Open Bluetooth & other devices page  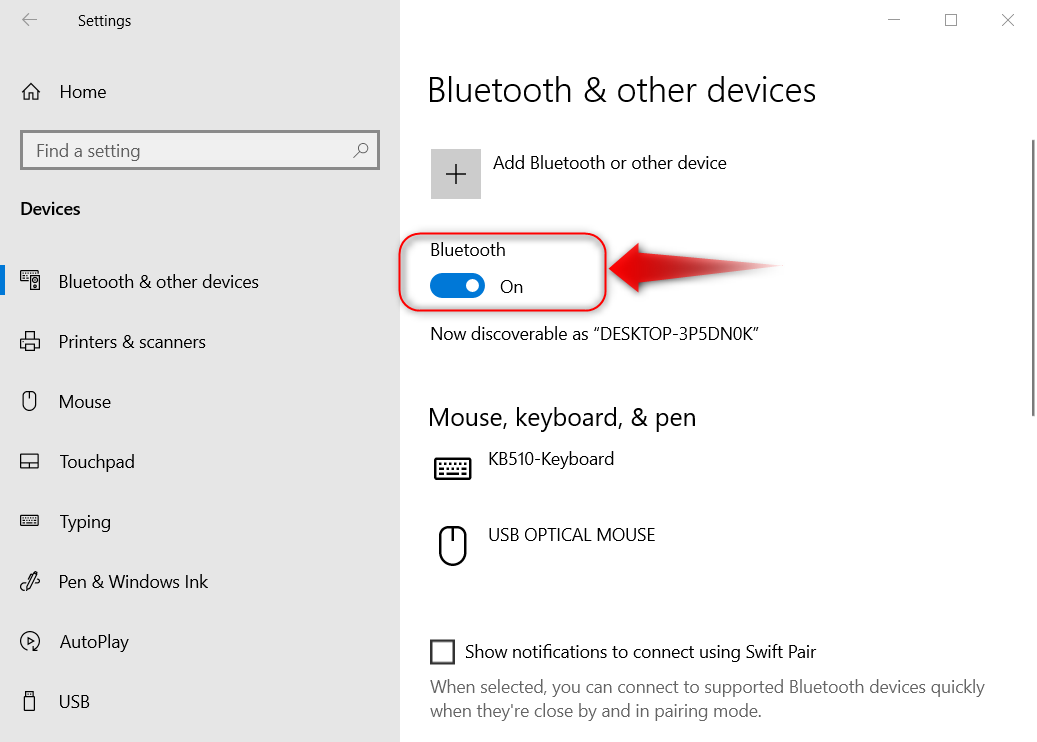tap(158, 282)
